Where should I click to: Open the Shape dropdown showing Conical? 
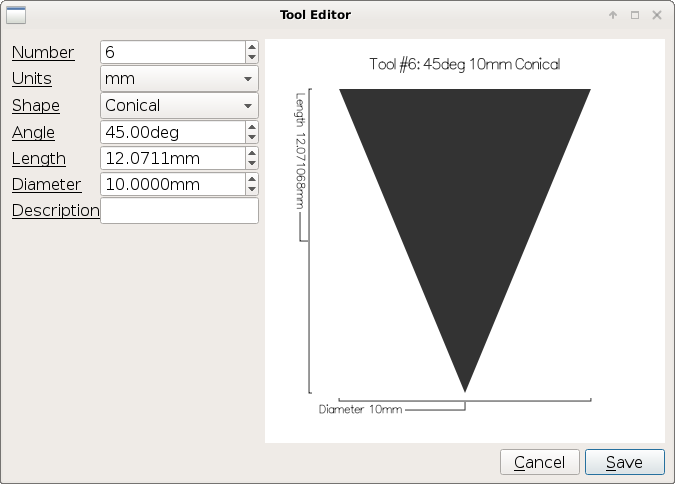coord(179,105)
